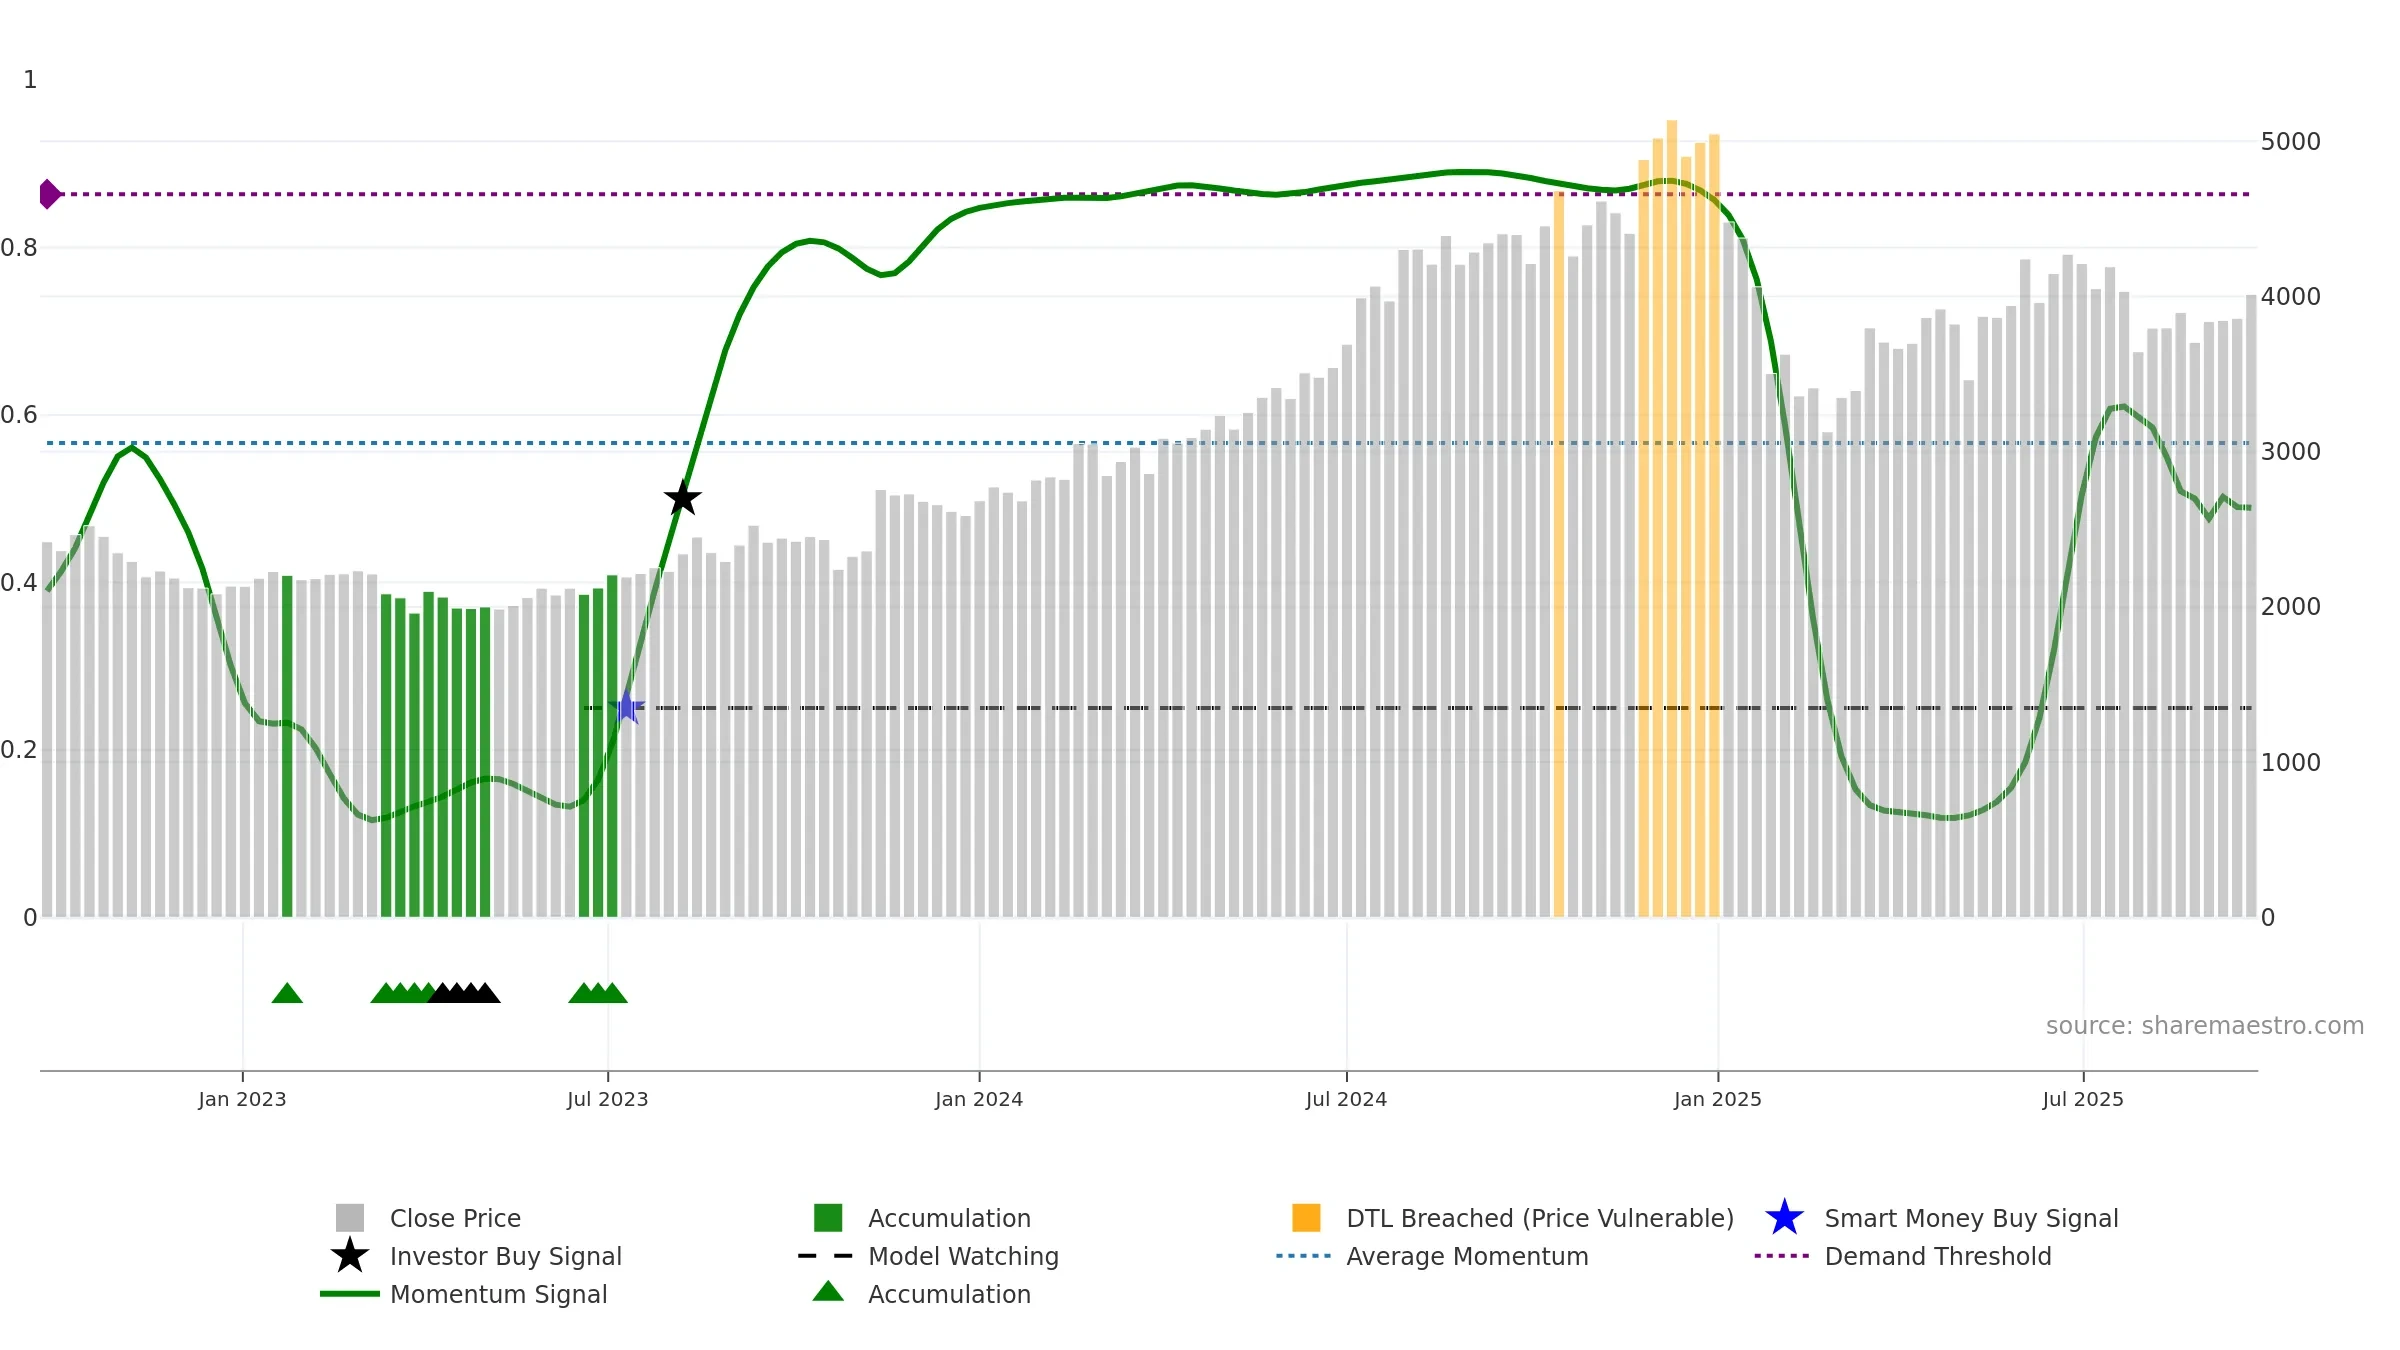Screen dimensions: 2400x1350
Task: Click the Jan 2024 axis label
Action: click(x=979, y=1099)
